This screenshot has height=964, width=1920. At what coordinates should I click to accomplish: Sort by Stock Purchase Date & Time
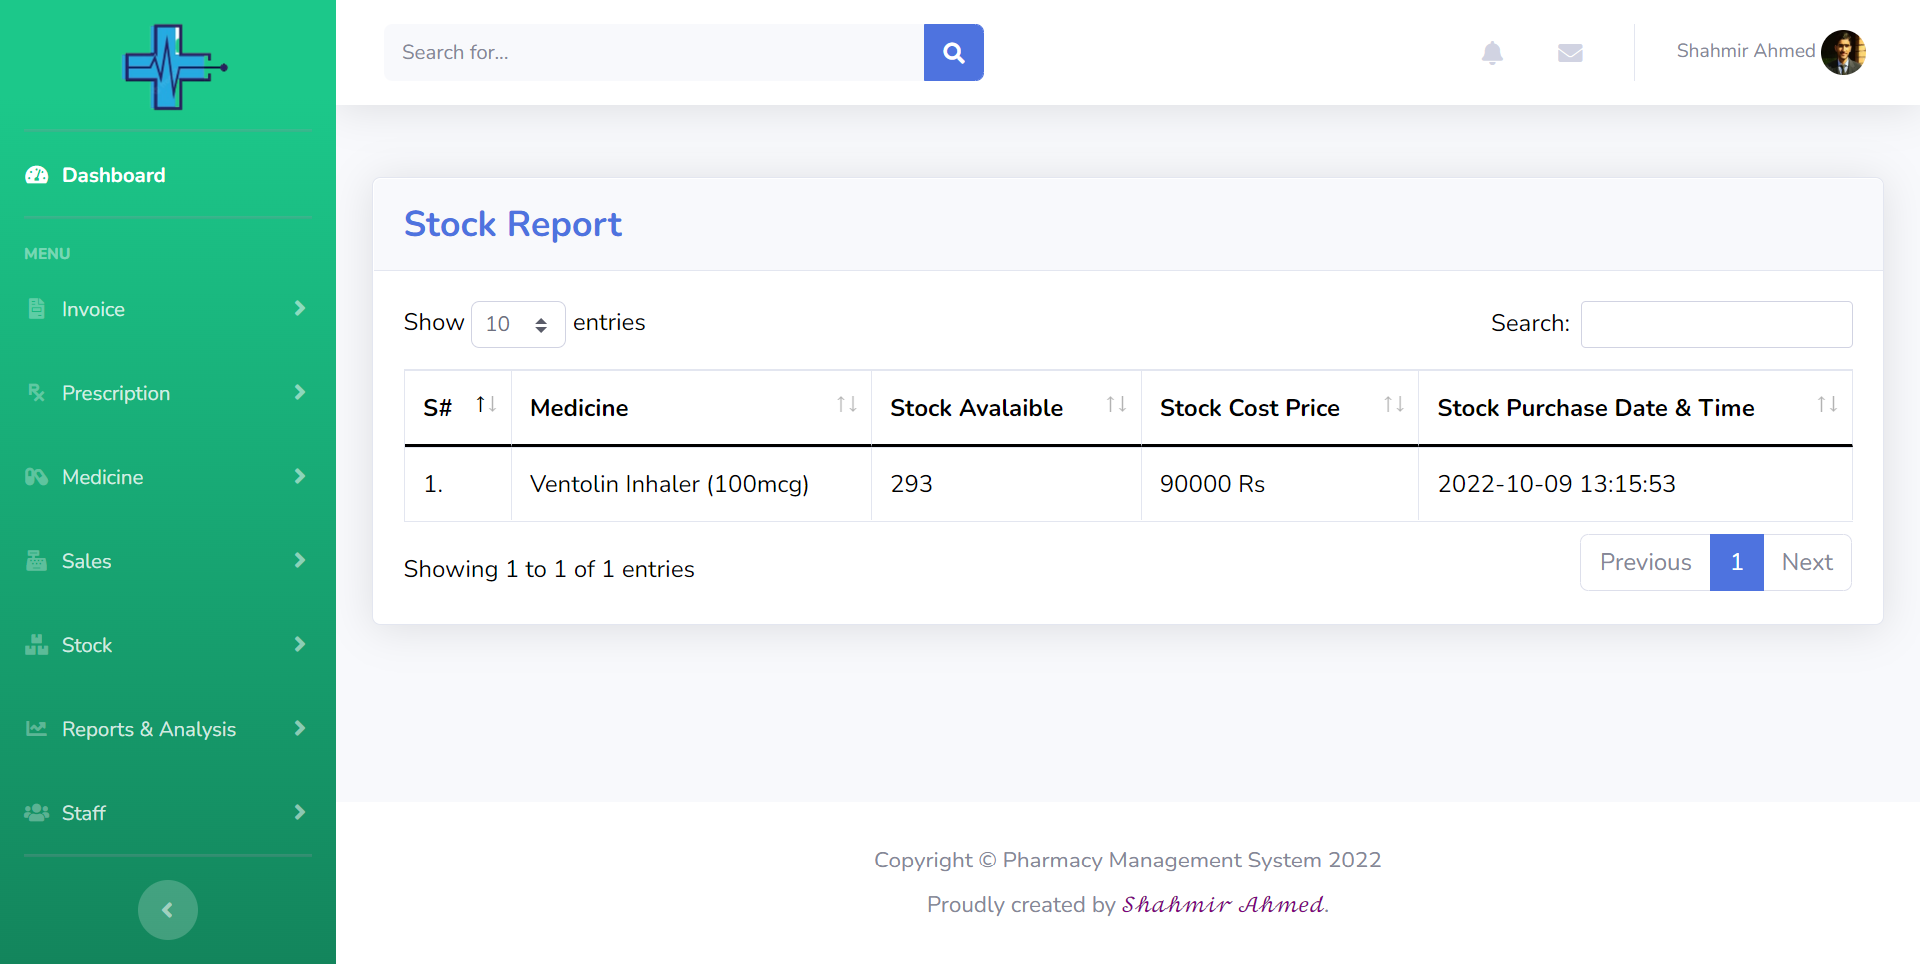click(1827, 405)
